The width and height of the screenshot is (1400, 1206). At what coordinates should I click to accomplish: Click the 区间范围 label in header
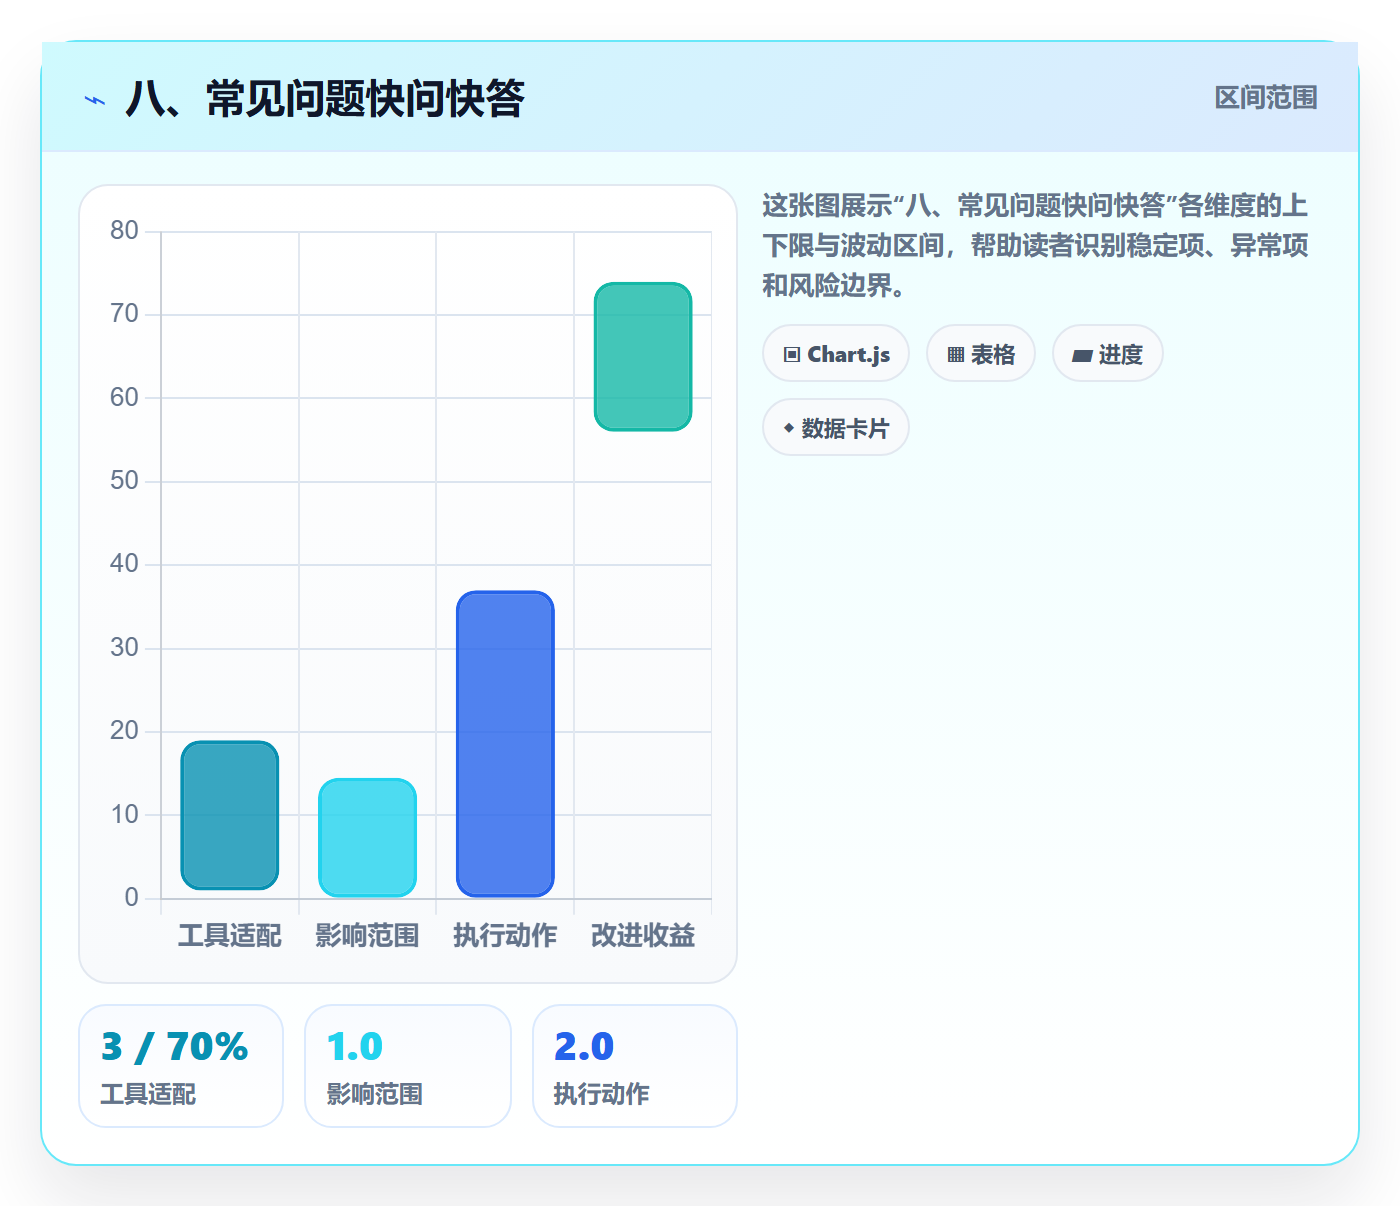(x=1265, y=98)
